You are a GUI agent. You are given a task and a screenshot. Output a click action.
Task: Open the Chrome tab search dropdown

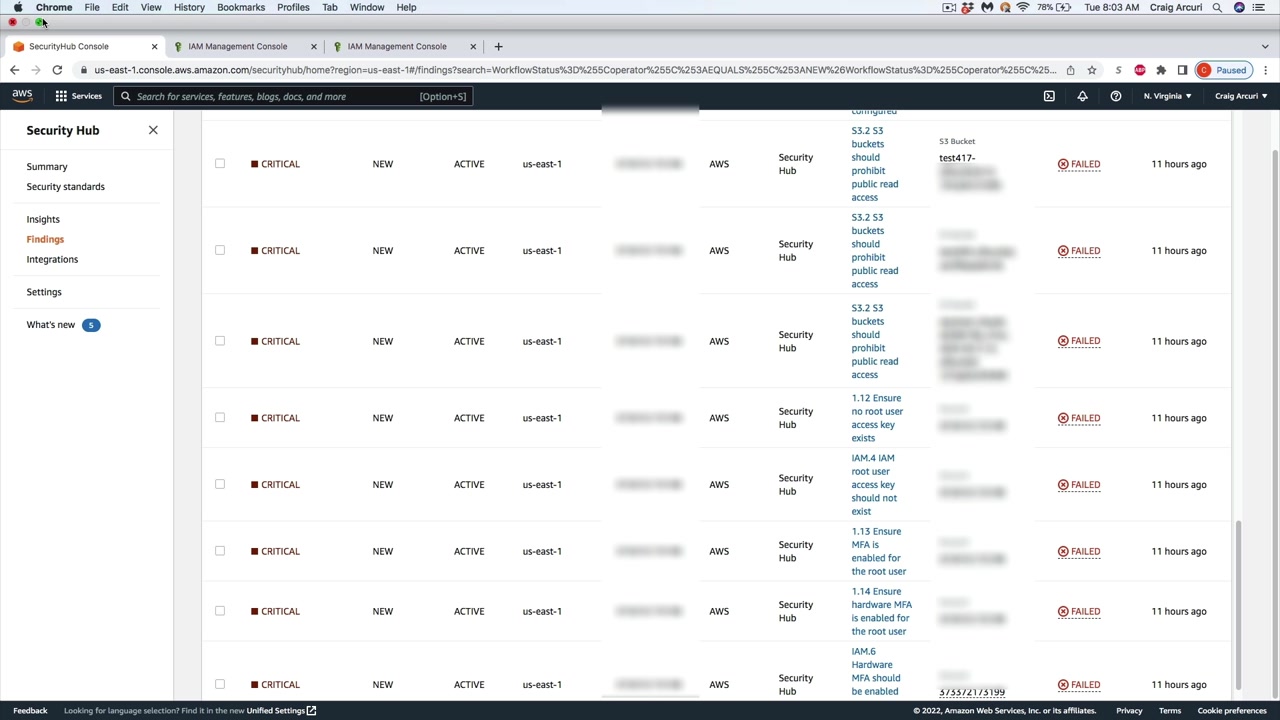pos(1265,46)
